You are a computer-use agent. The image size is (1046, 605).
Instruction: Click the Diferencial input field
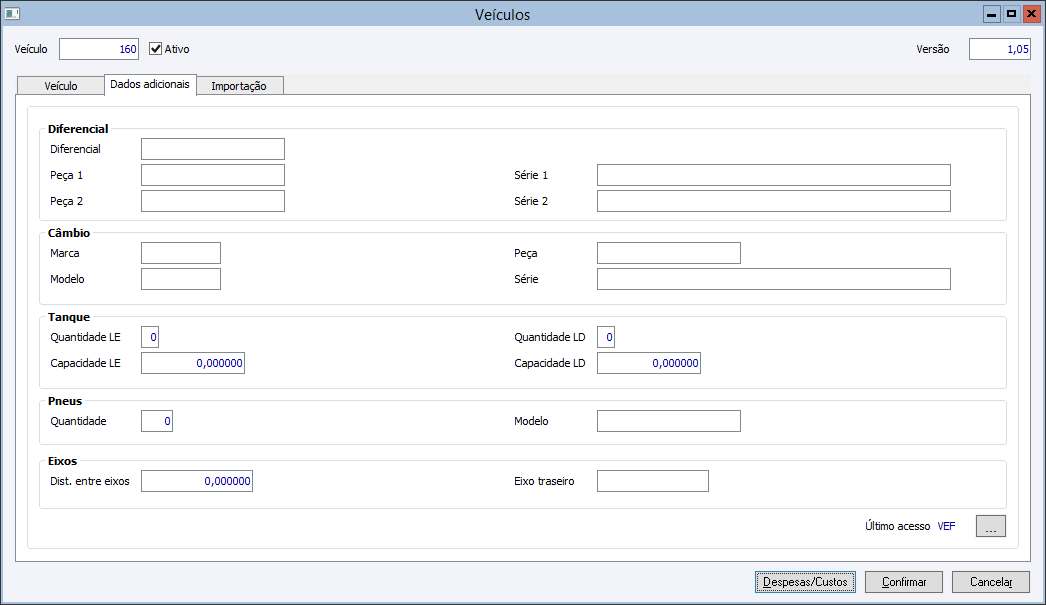click(x=213, y=149)
